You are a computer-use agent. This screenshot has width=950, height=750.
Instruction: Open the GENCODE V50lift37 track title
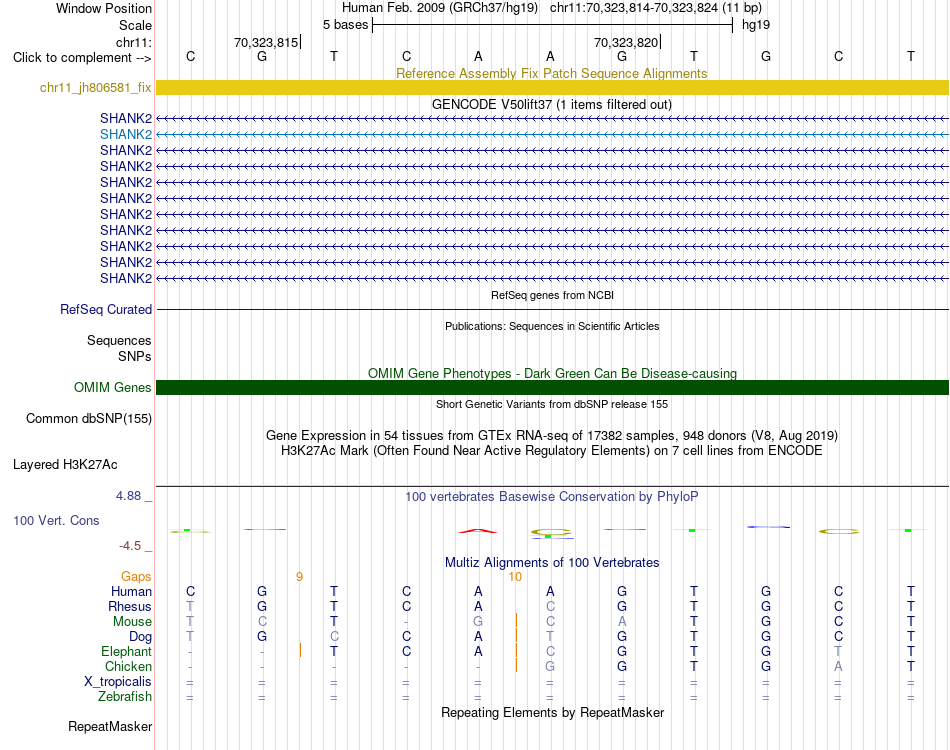tap(551, 104)
